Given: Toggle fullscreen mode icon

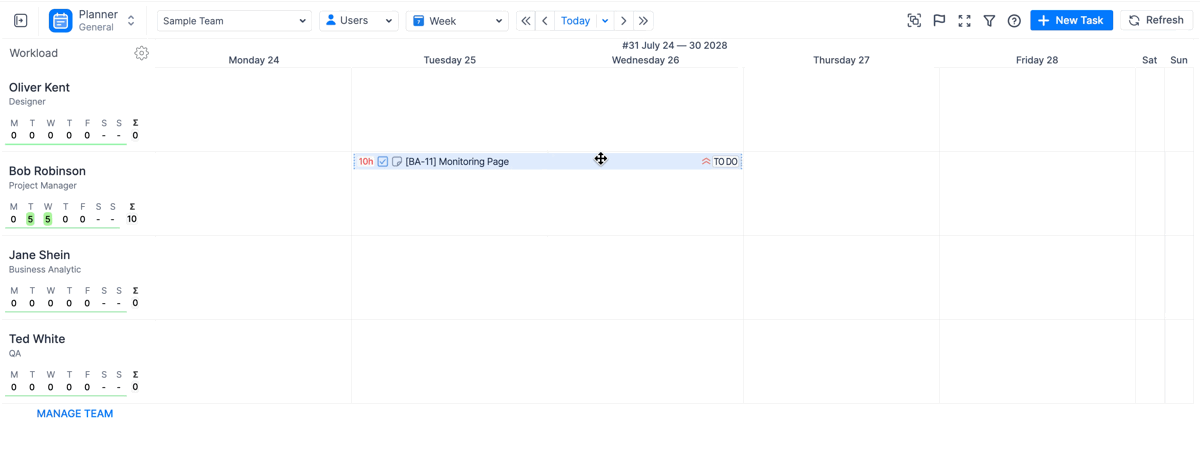Looking at the screenshot, I should [964, 20].
